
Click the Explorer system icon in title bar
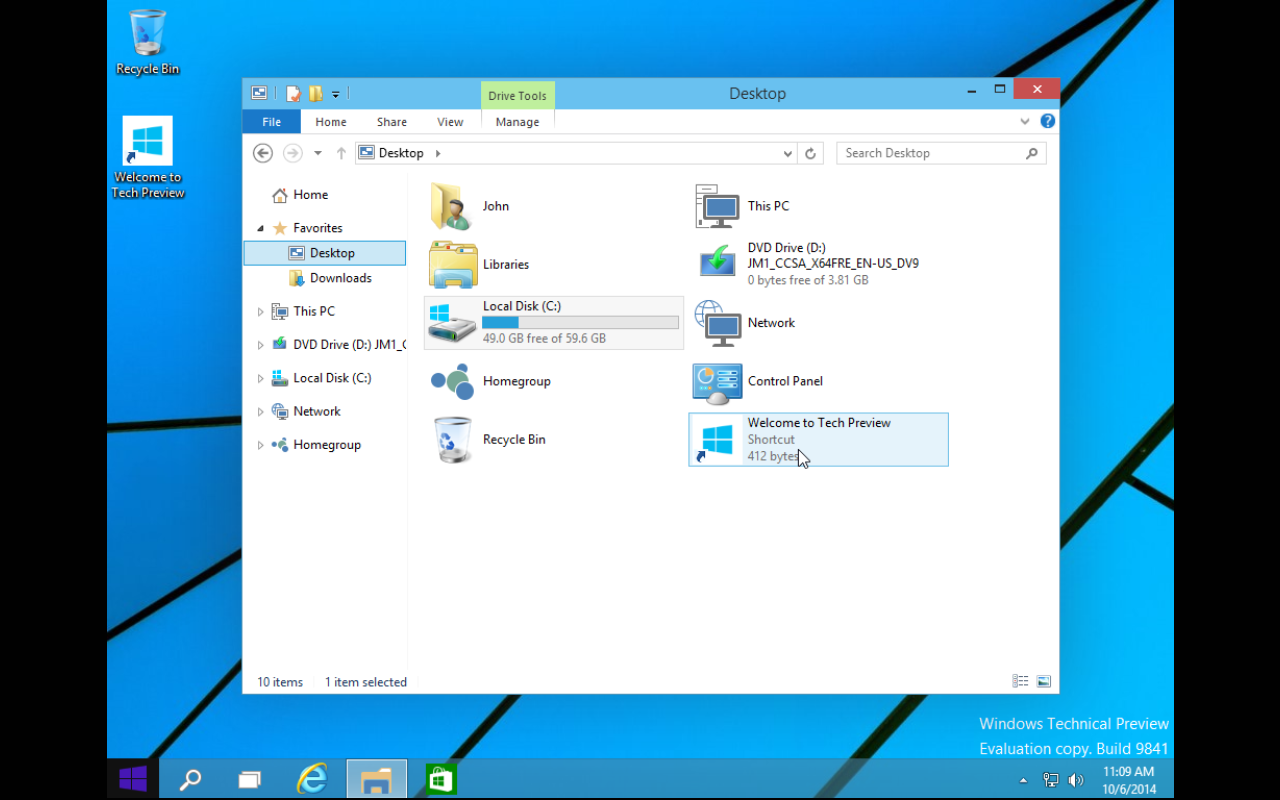tap(259, 93)
